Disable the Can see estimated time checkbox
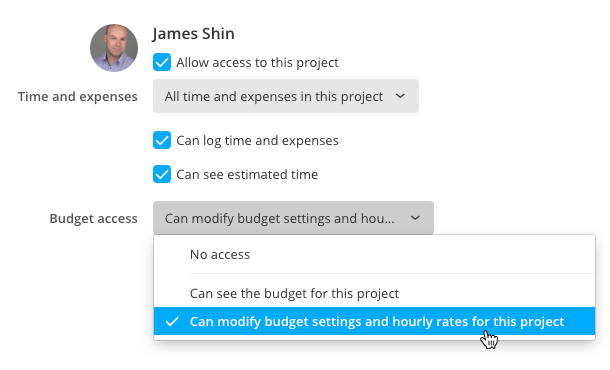 tap(162, 174)
